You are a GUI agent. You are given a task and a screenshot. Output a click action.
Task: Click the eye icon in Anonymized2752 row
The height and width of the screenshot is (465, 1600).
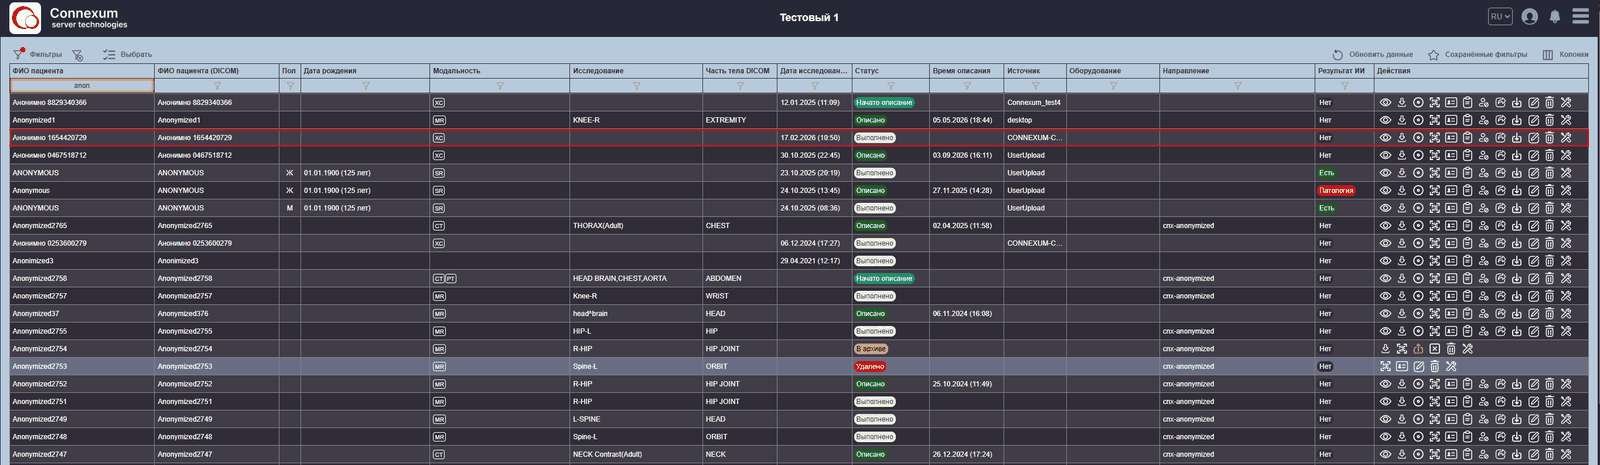click(x=1385, y=384)
